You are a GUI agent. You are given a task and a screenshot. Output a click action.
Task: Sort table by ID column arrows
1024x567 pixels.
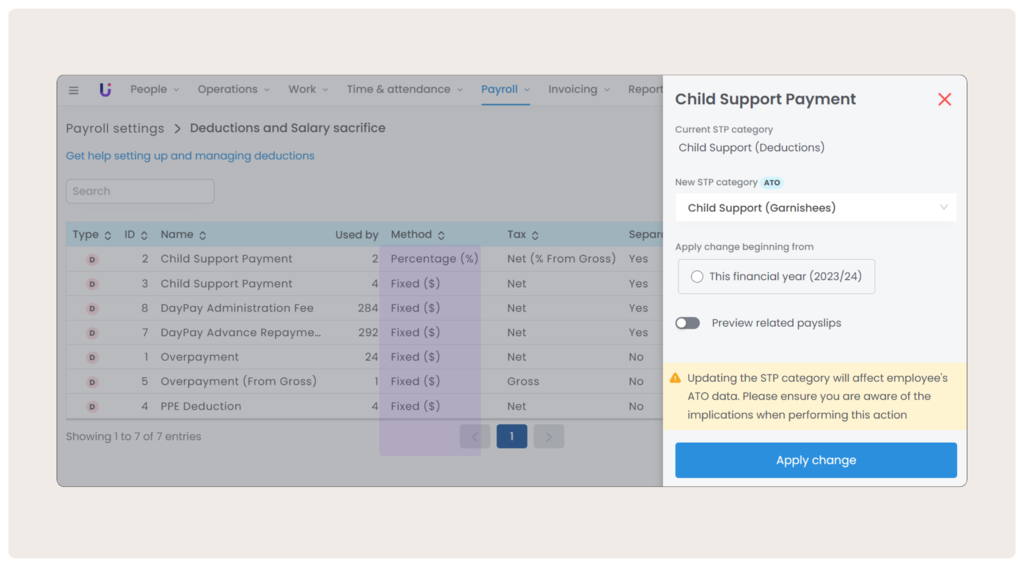tap(144, 235)
